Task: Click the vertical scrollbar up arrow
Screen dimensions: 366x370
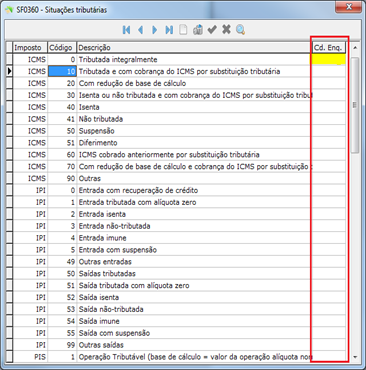Action: tap(355, 48)
